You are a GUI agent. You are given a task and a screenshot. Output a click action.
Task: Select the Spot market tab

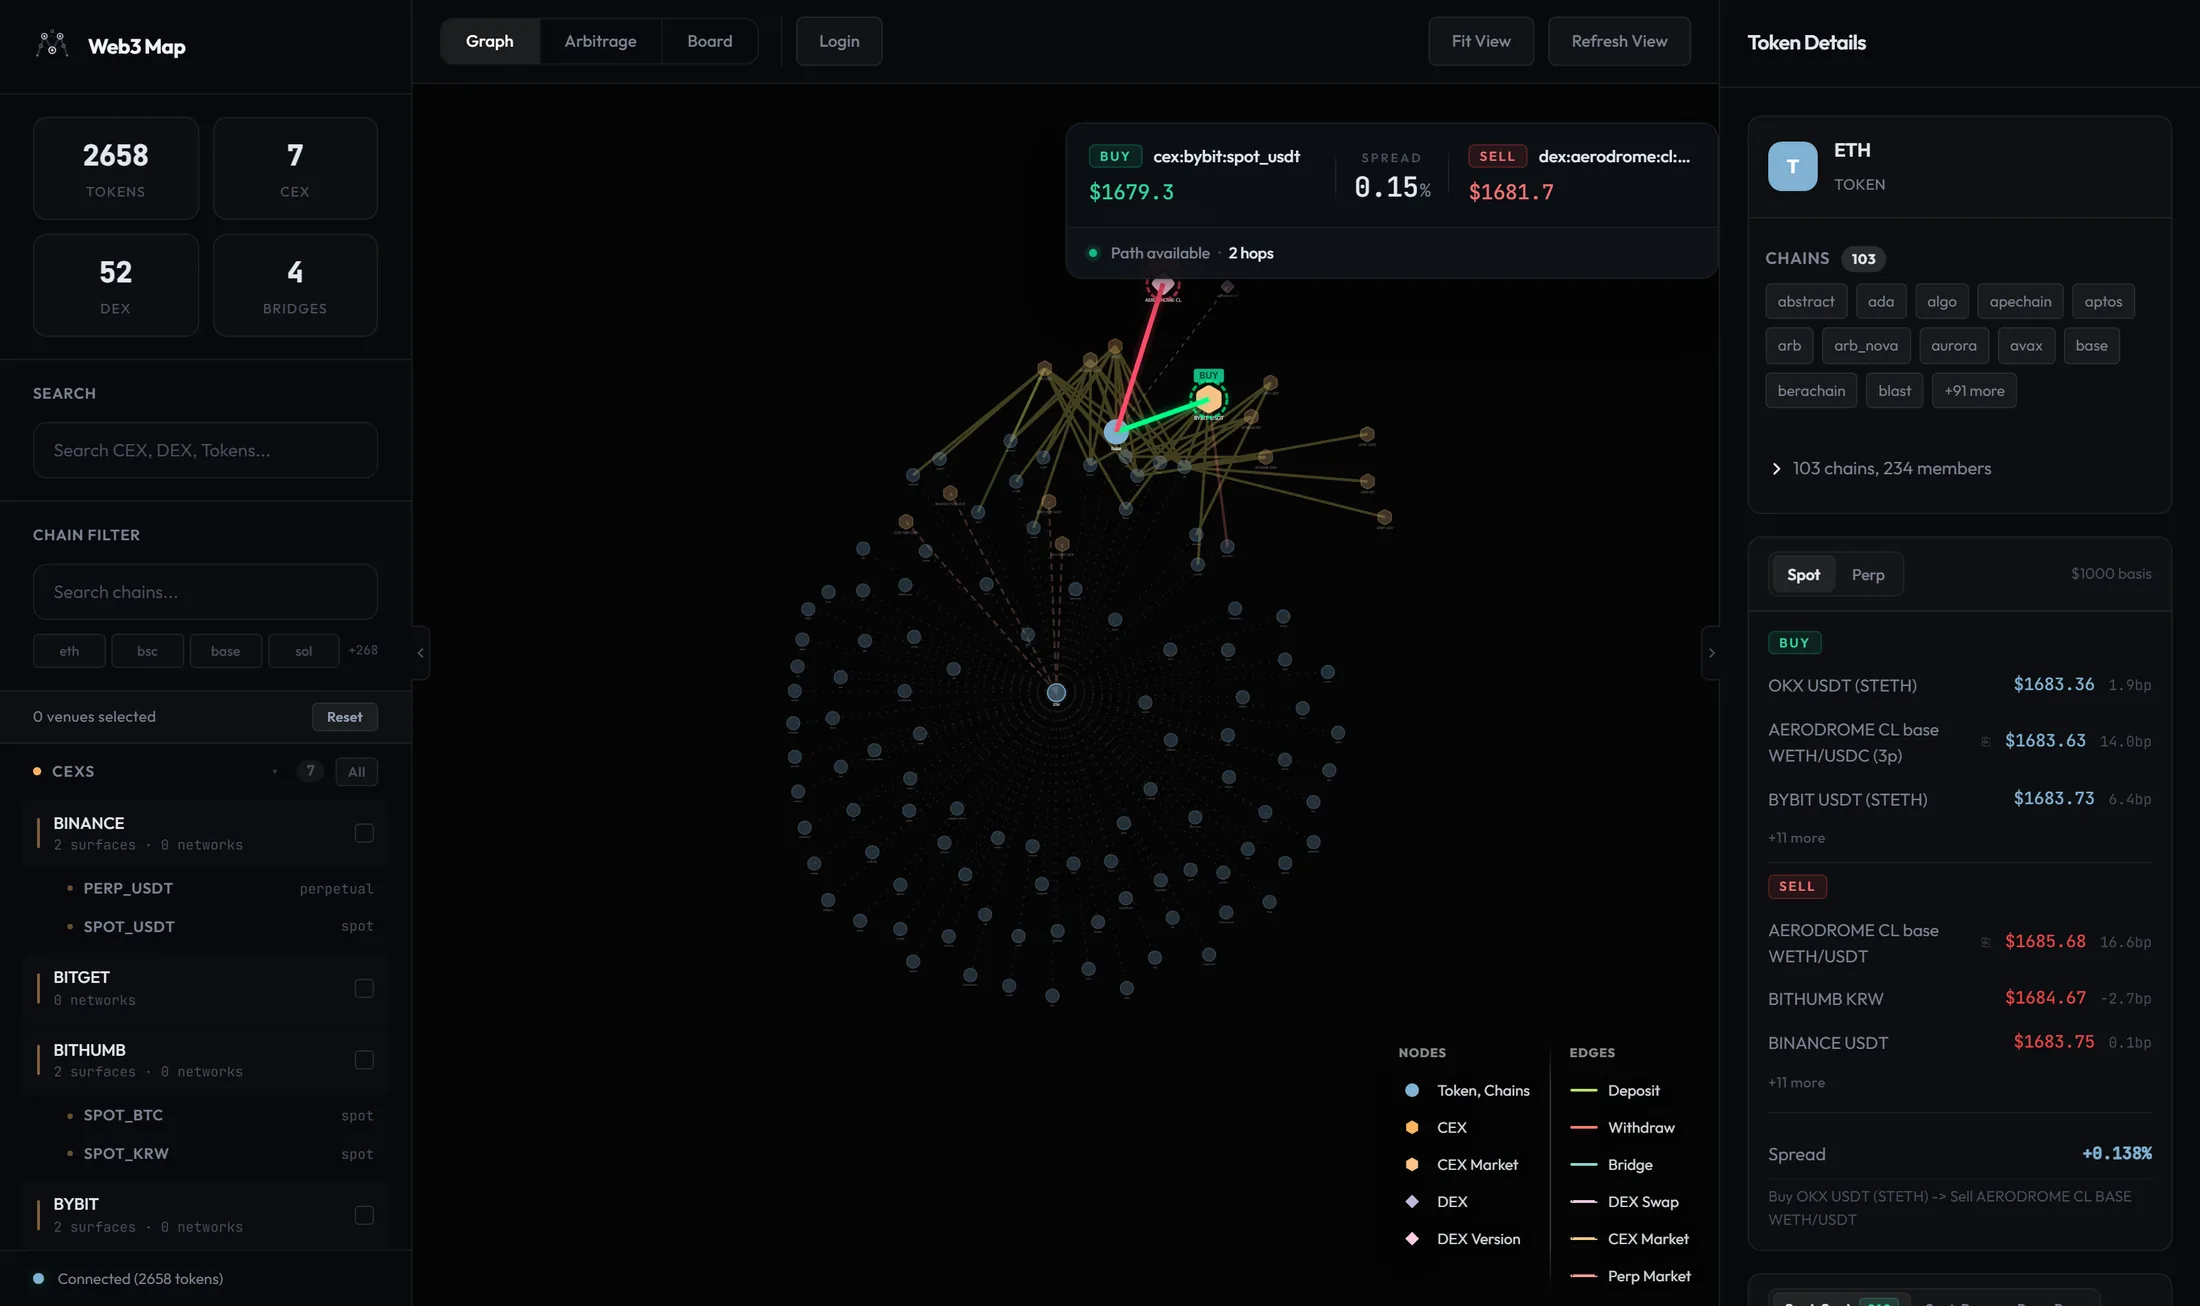(x=1803, y=574)
